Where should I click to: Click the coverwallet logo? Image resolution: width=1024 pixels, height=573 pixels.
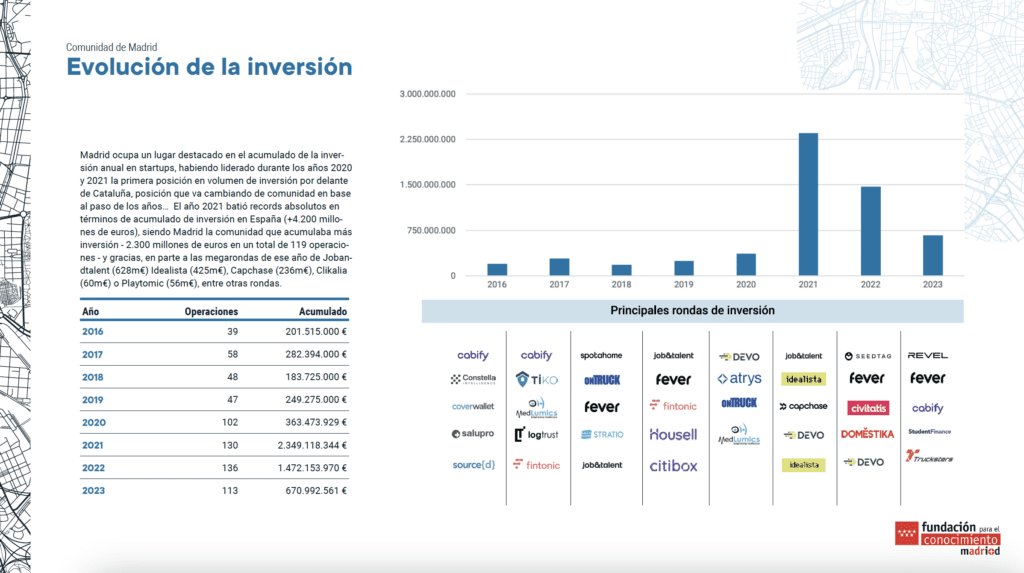coord(473,406)
